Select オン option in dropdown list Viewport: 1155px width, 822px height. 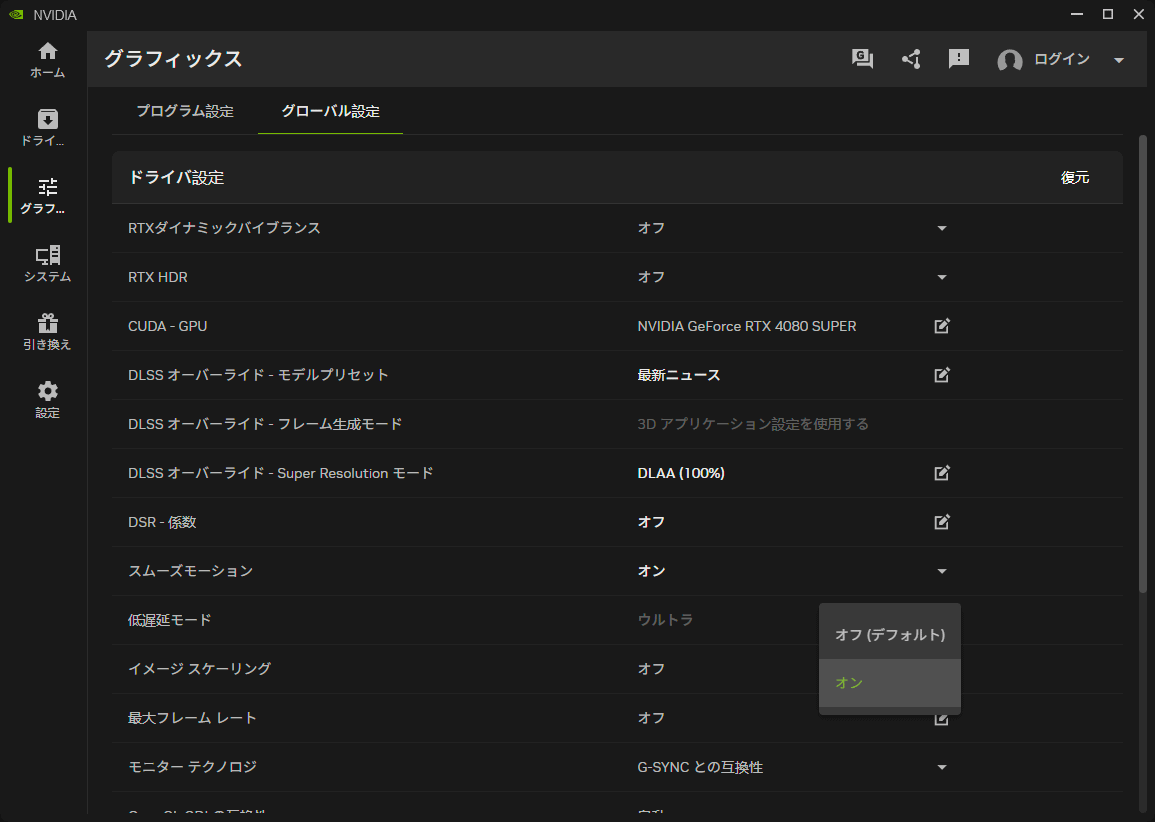[889, 683]
